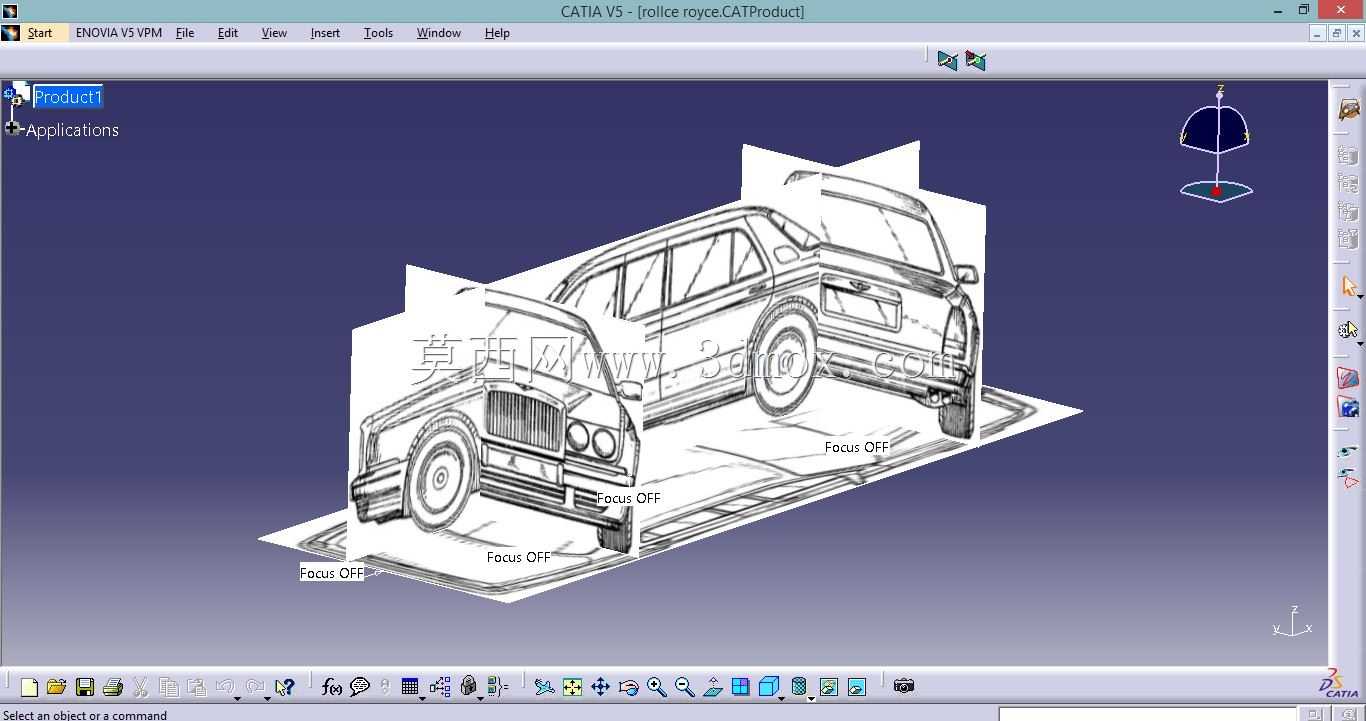Expand the view mode flyout arrow

pyautogui.click(x=811, y=698)
